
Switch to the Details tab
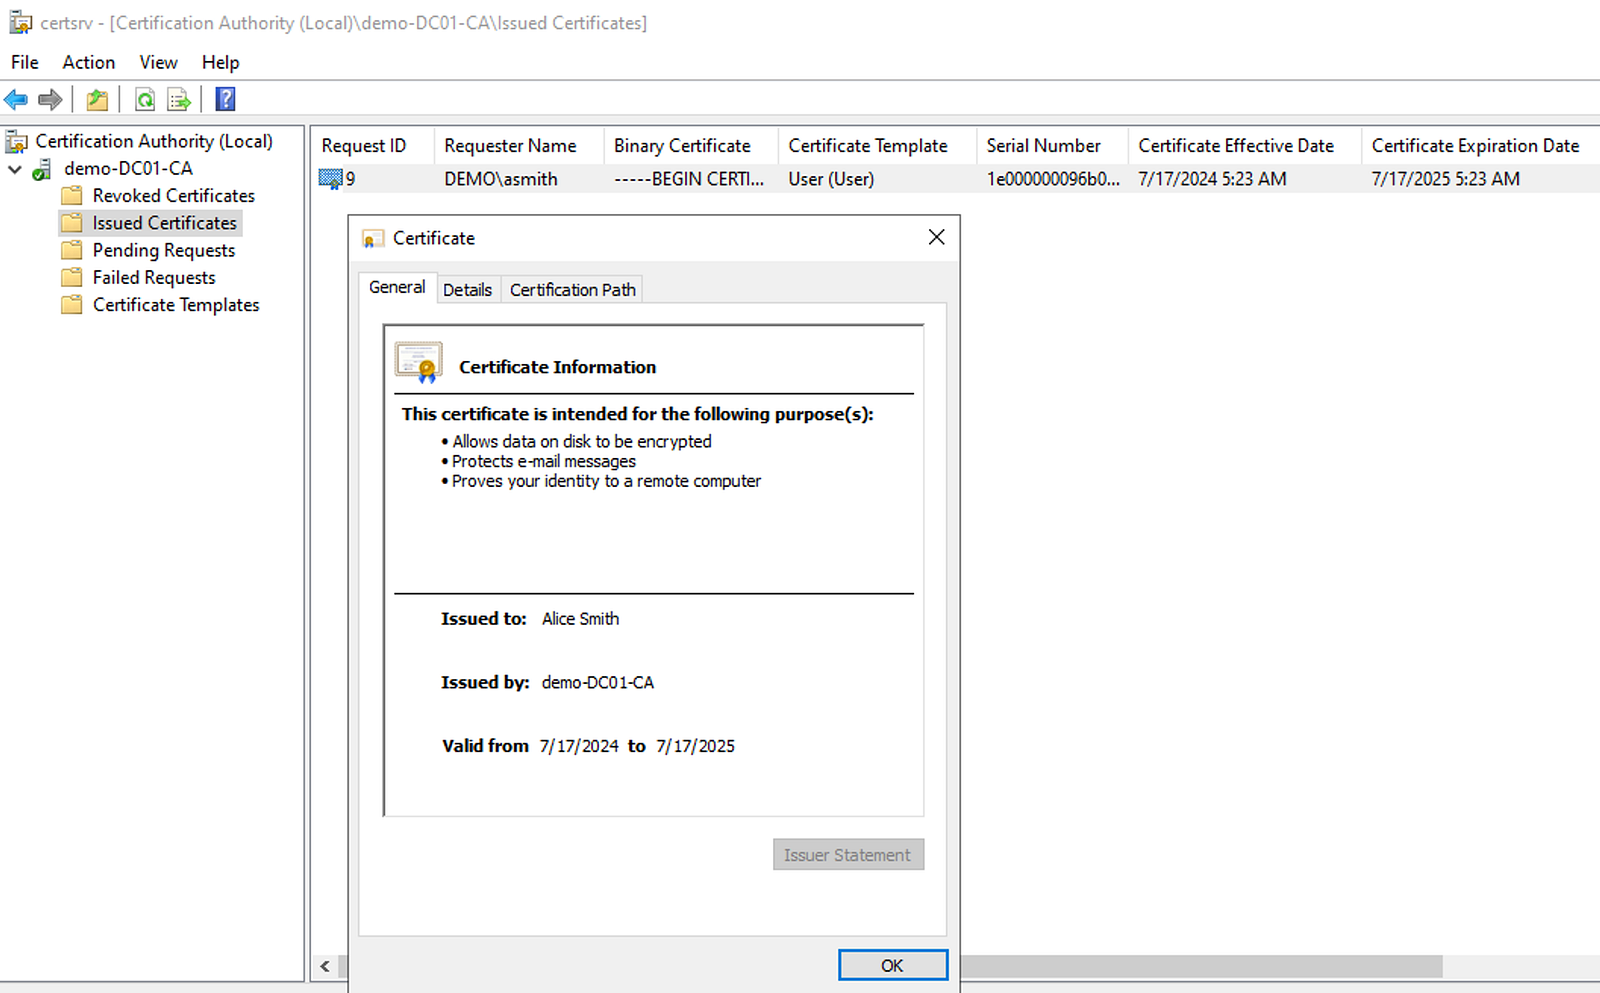[x=467, y=290]
